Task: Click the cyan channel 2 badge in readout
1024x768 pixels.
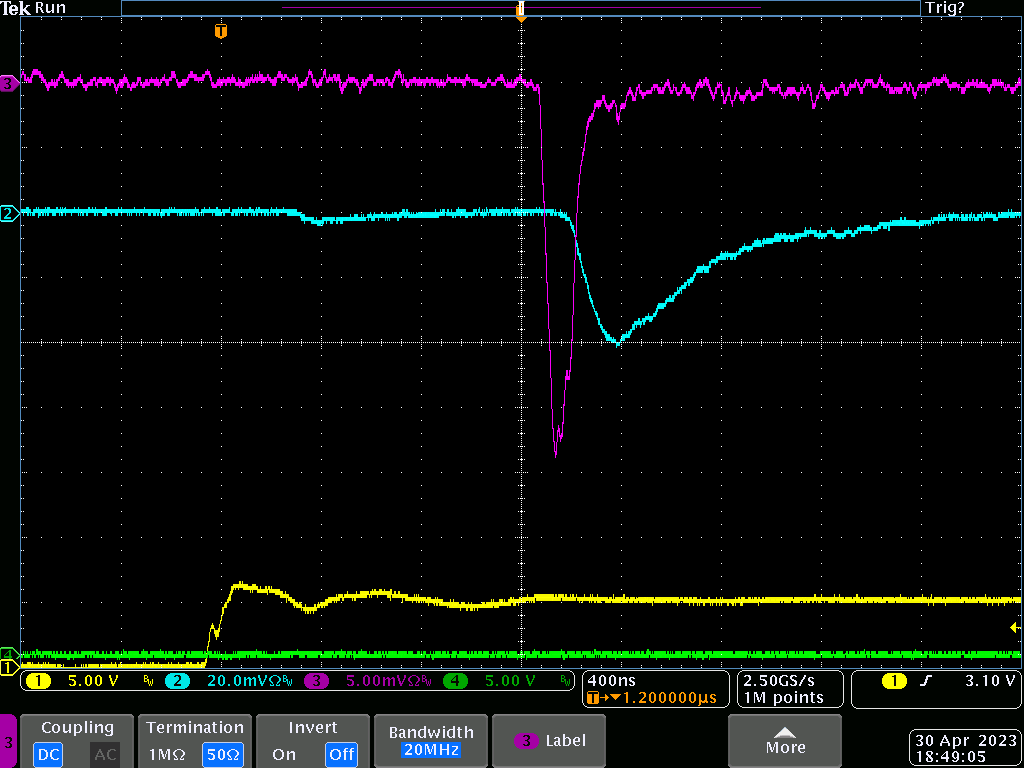Action: pos(177,681)
